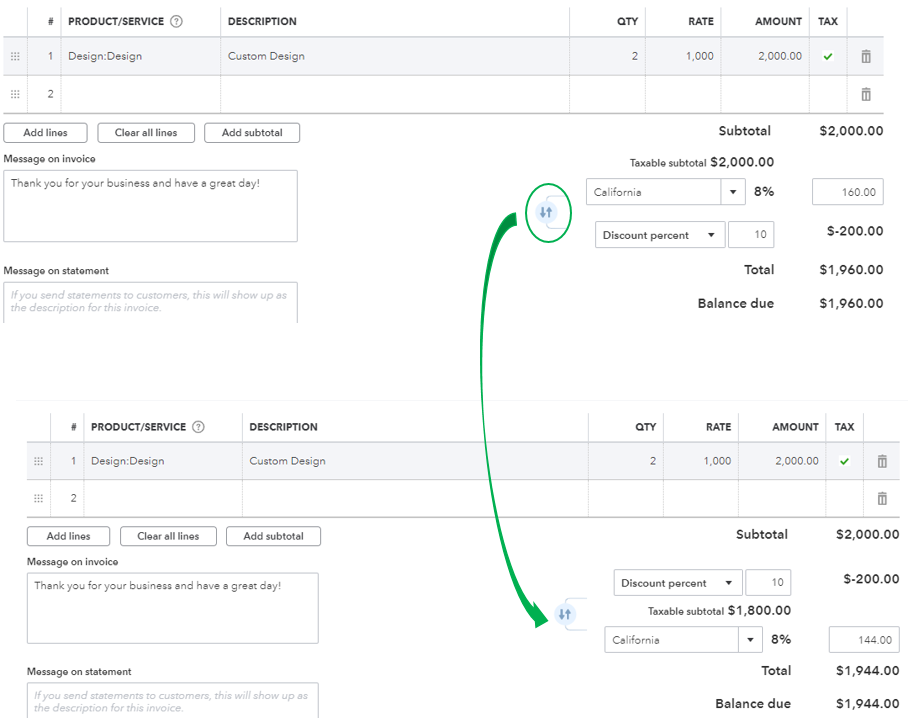
Task: Click reorder arrows icon in lower invoice
Action: pyautogui.click(x=565, y=615)
